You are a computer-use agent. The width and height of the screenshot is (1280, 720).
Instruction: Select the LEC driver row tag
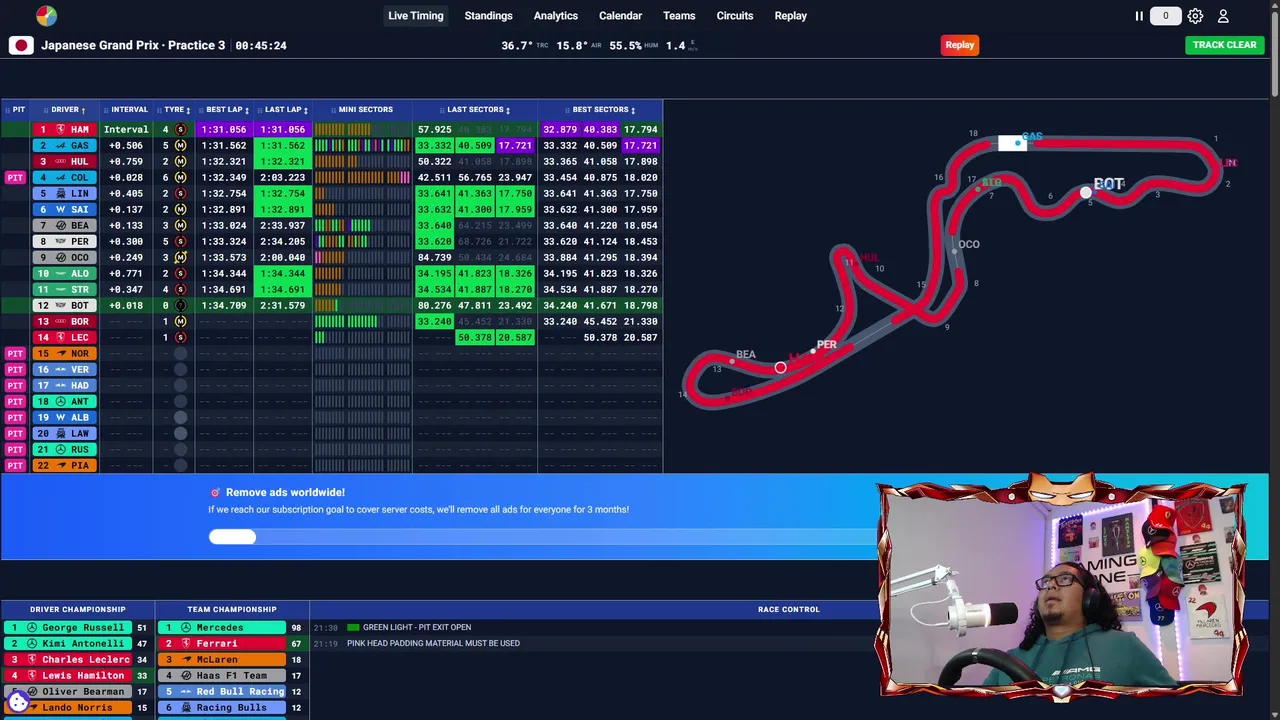[65, 337]
